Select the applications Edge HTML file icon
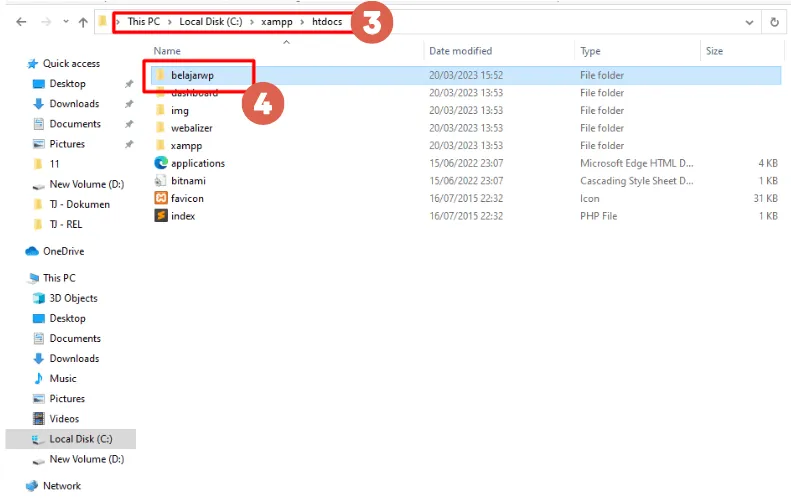The image size is (791, 501). [x=160, y=163]
